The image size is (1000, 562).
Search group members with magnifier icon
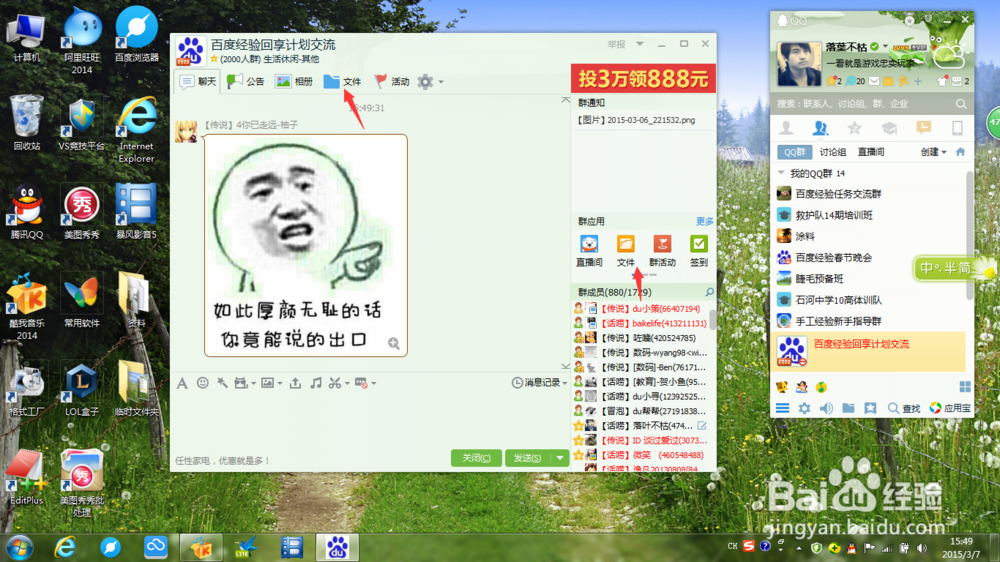click(x=709, y=292)
